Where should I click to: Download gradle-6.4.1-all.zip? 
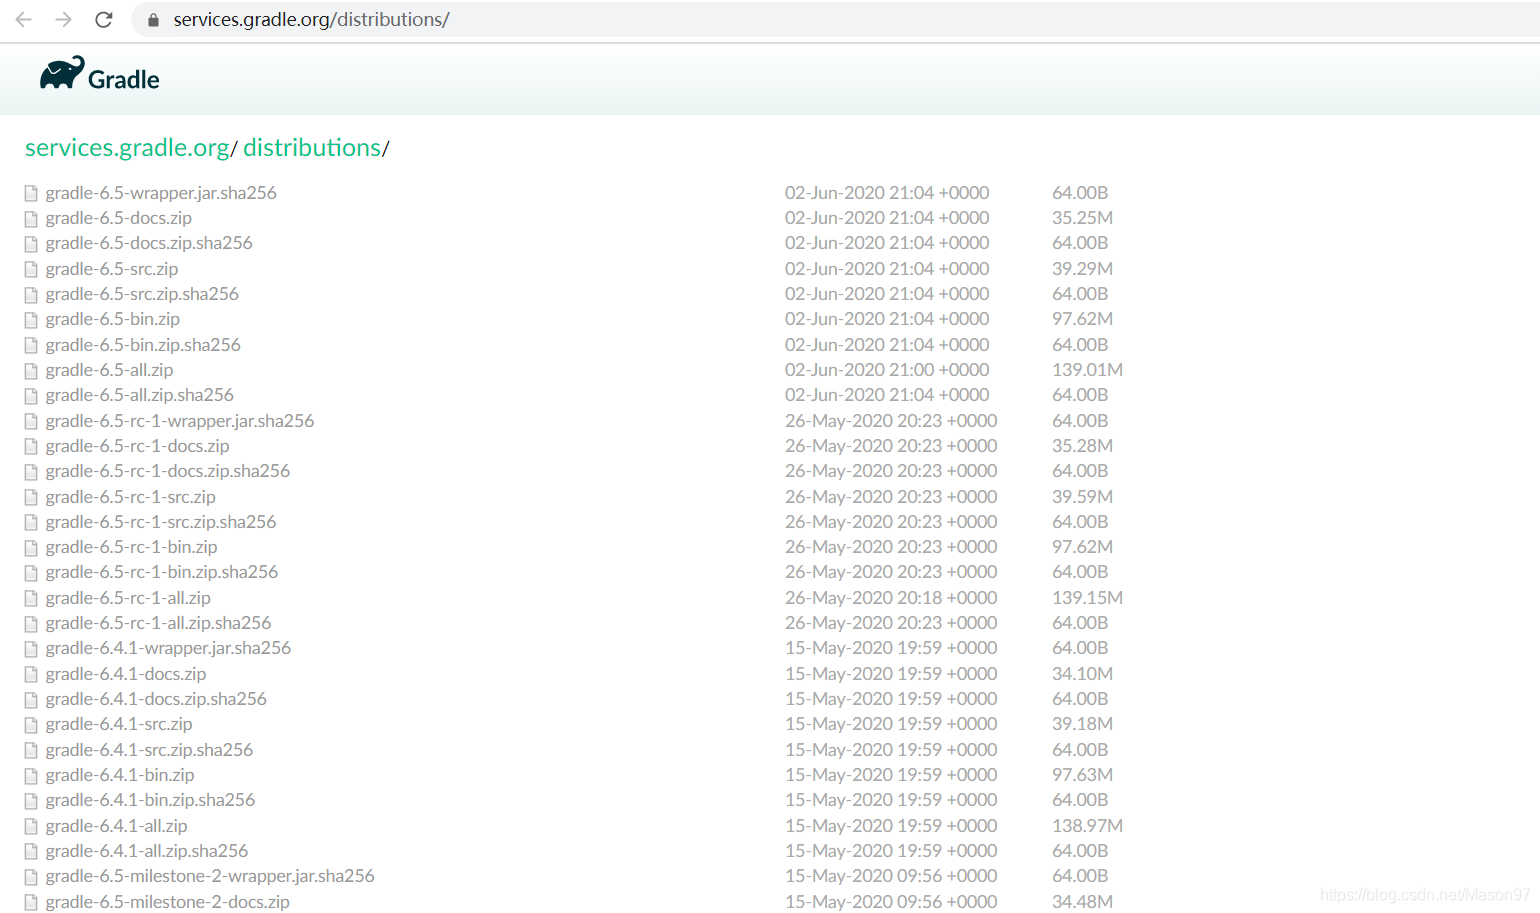click(116, 826)
